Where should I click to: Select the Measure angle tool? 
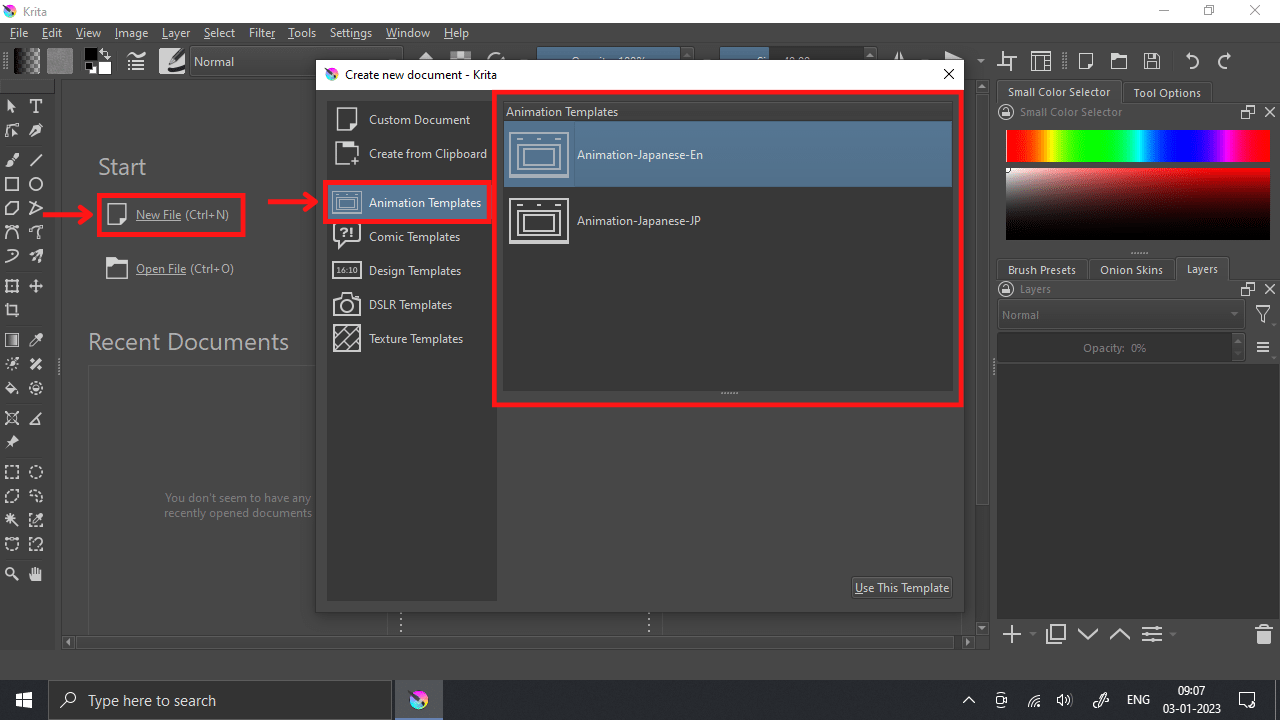pos(36,418)
